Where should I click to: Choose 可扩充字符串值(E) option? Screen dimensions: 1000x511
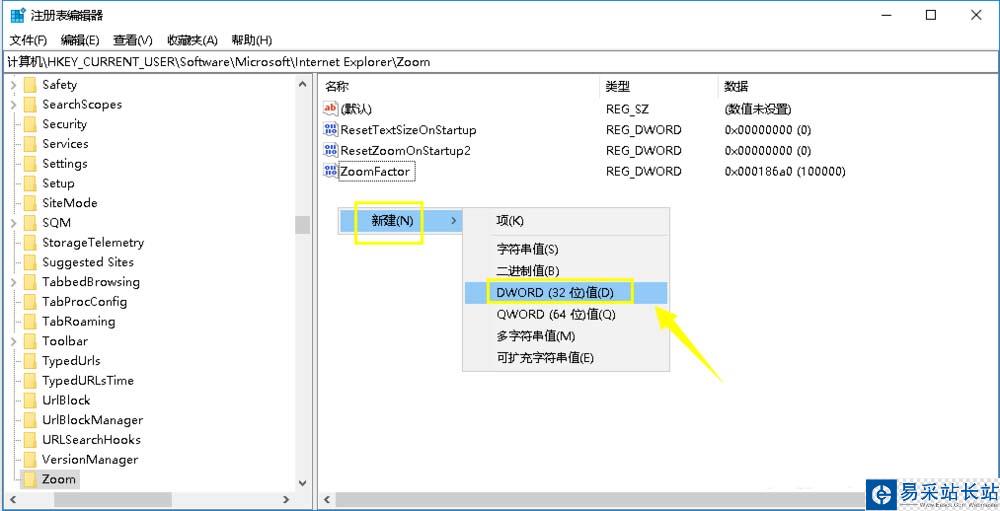(x=566, y=358)
